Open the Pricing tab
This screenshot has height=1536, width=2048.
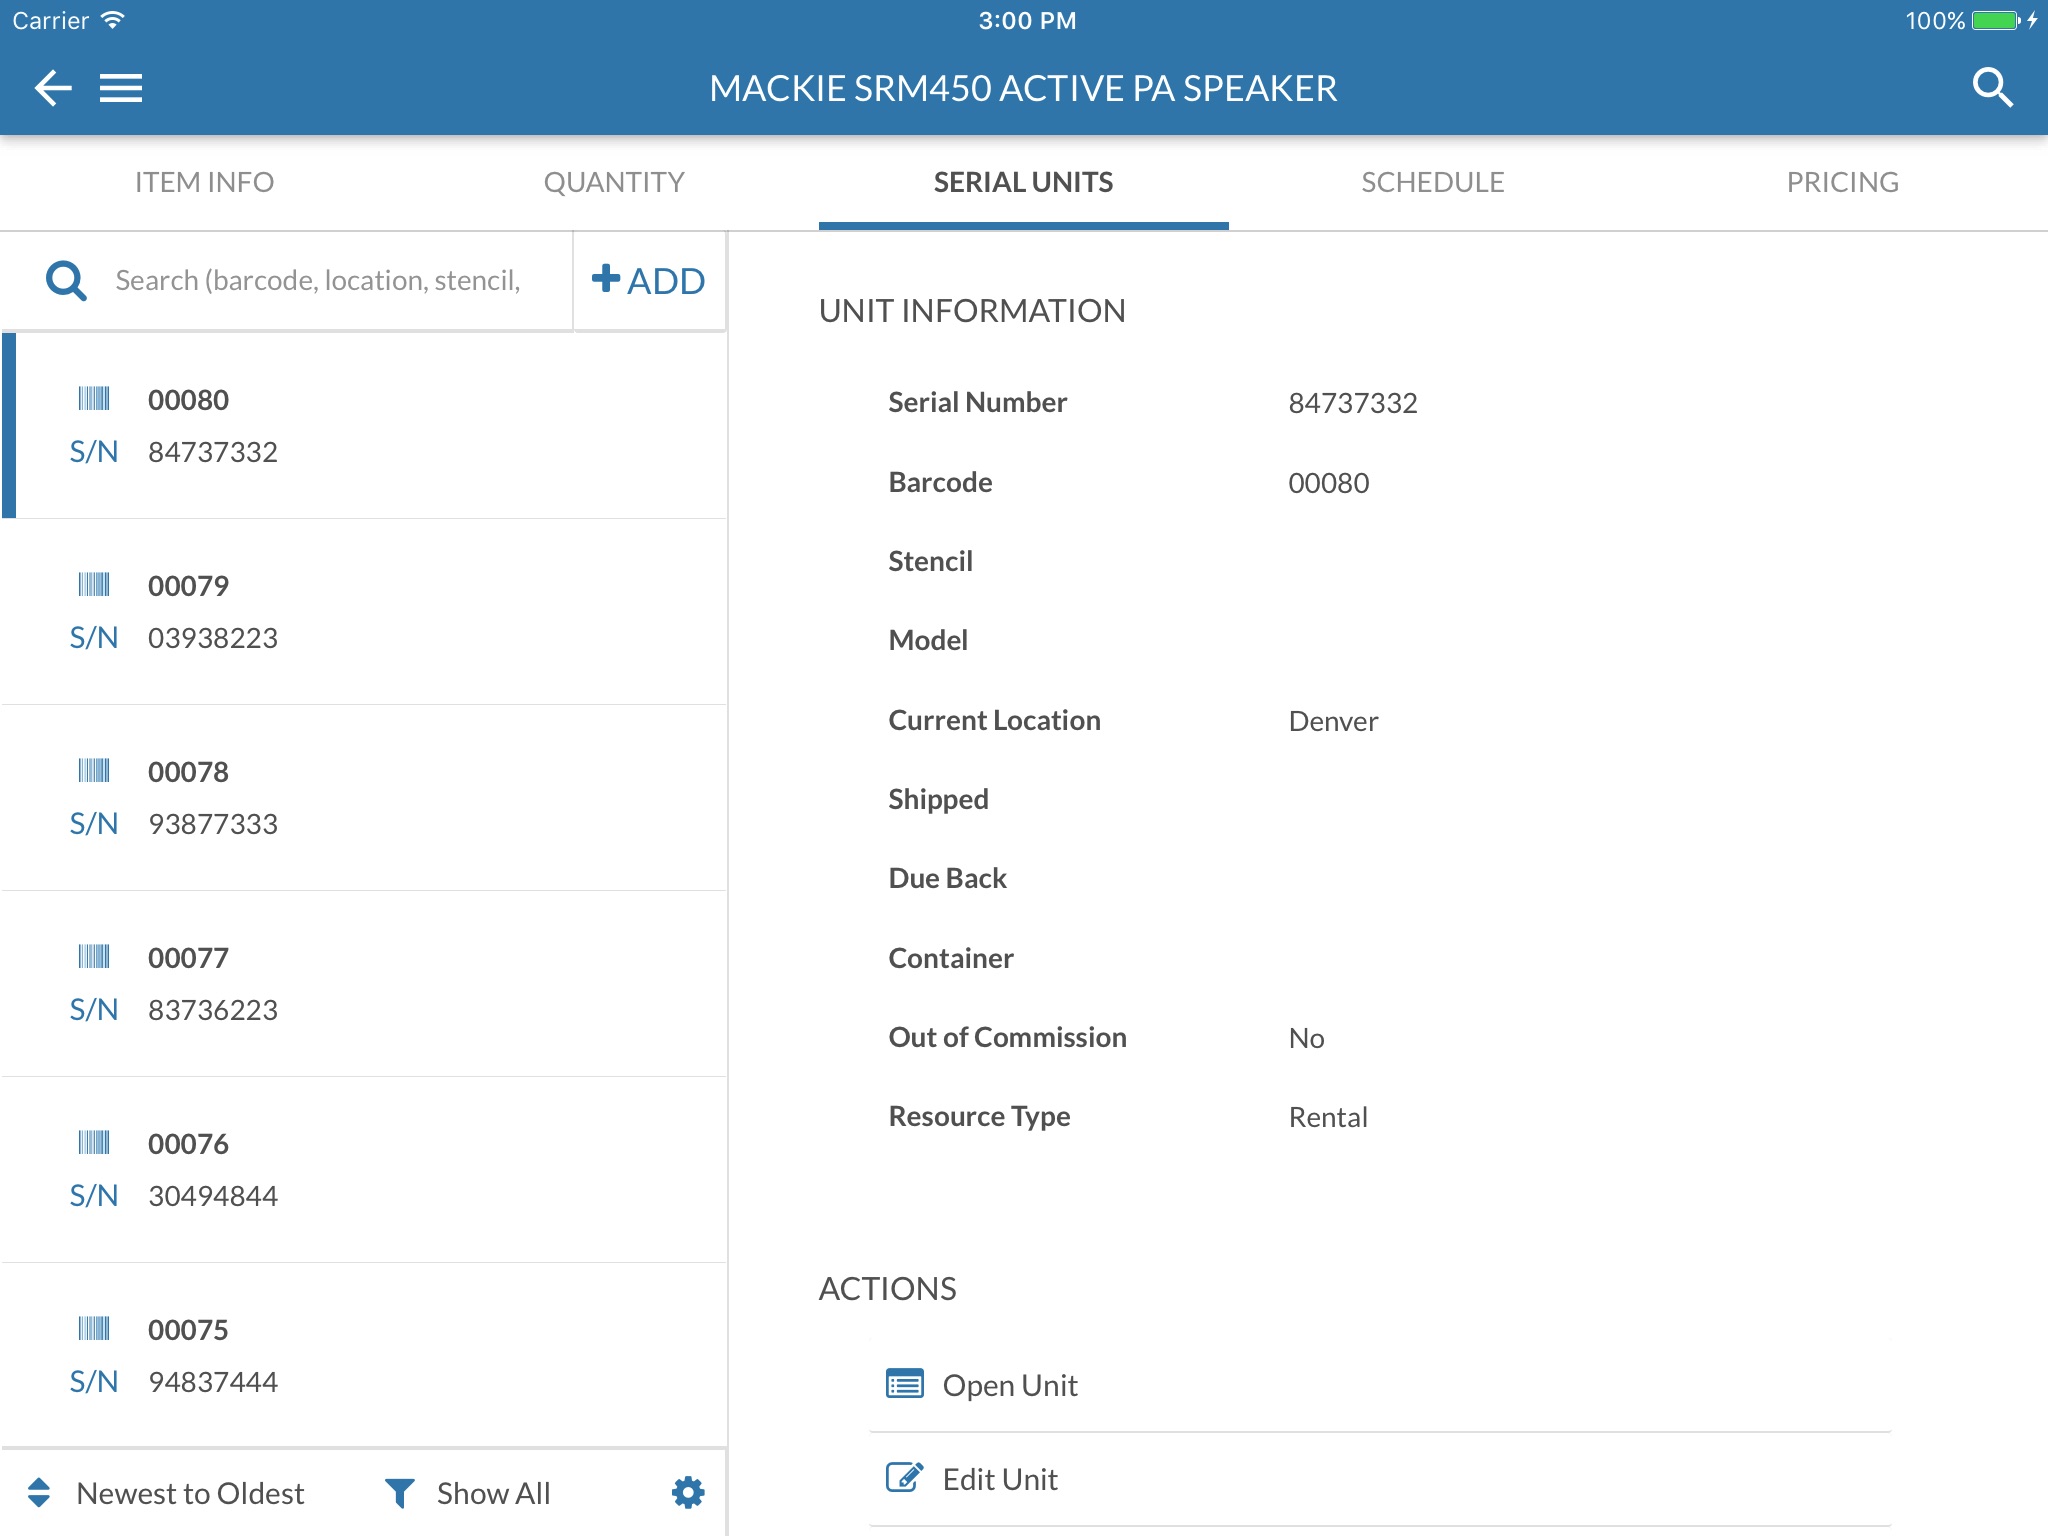click(1842, 182)
